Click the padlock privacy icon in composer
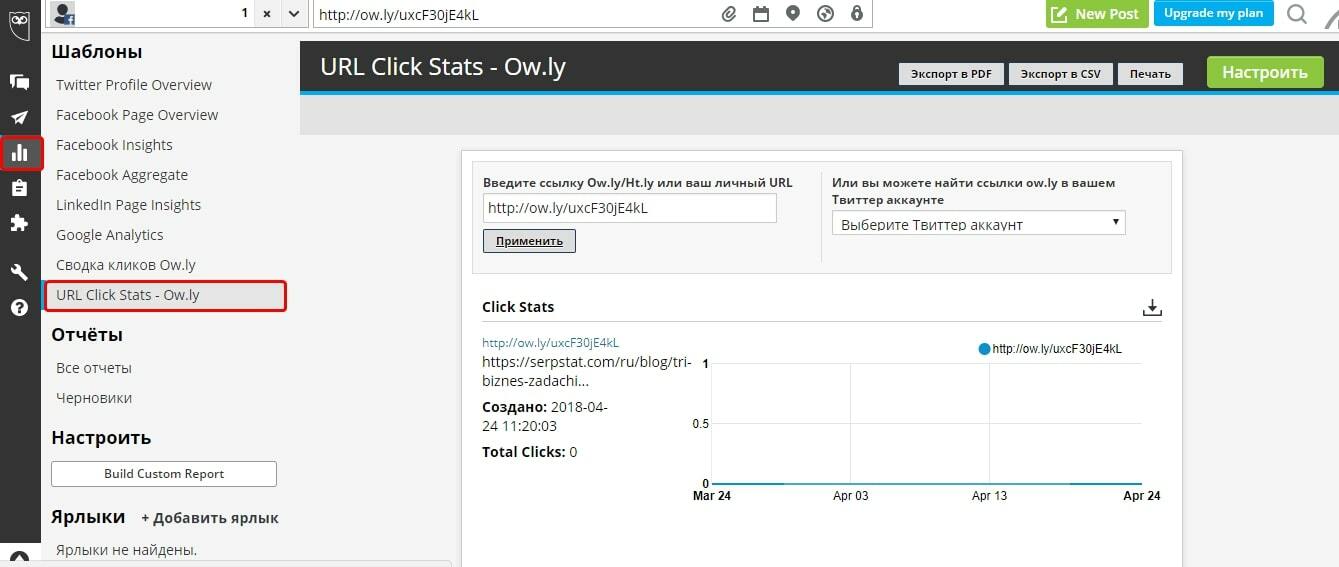 coord(856,14)
